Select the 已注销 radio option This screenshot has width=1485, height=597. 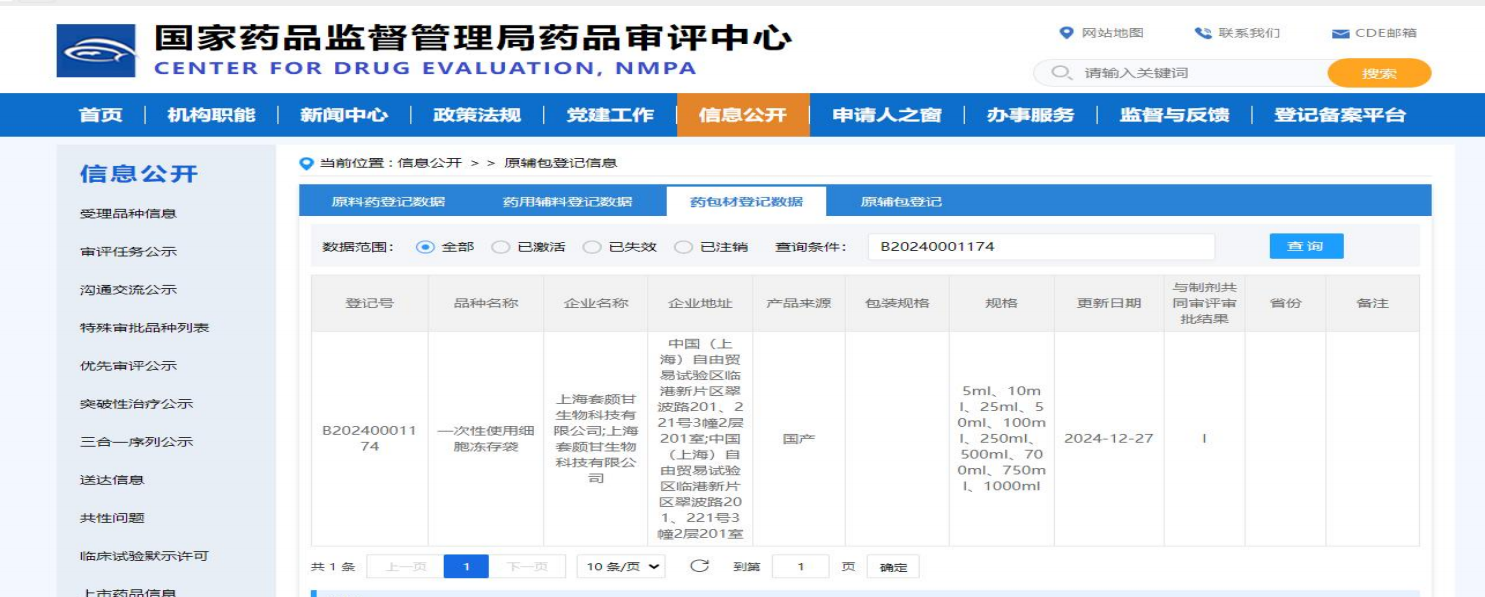coord(683,247)
